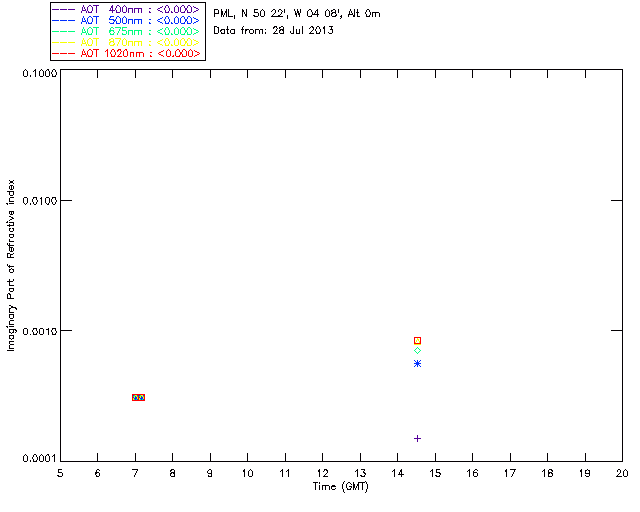640x512 pixels.
Task: Click the 0.0100 y-axis label
Action: pyautogui.click(x=40, y=201)
